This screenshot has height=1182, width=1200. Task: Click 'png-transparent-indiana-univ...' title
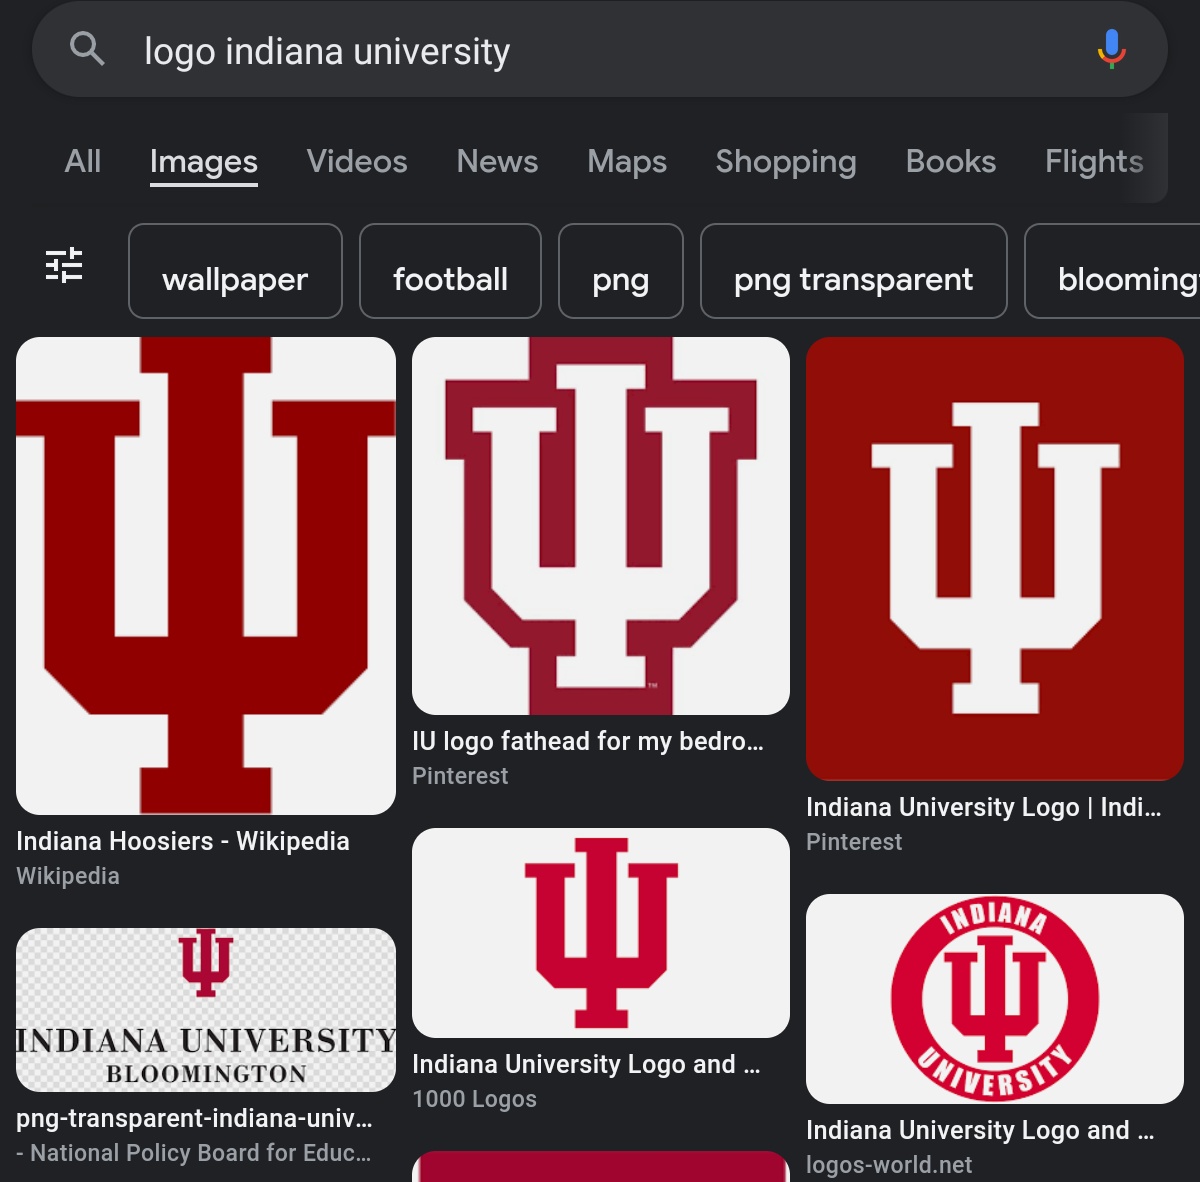click(194, 1118)
